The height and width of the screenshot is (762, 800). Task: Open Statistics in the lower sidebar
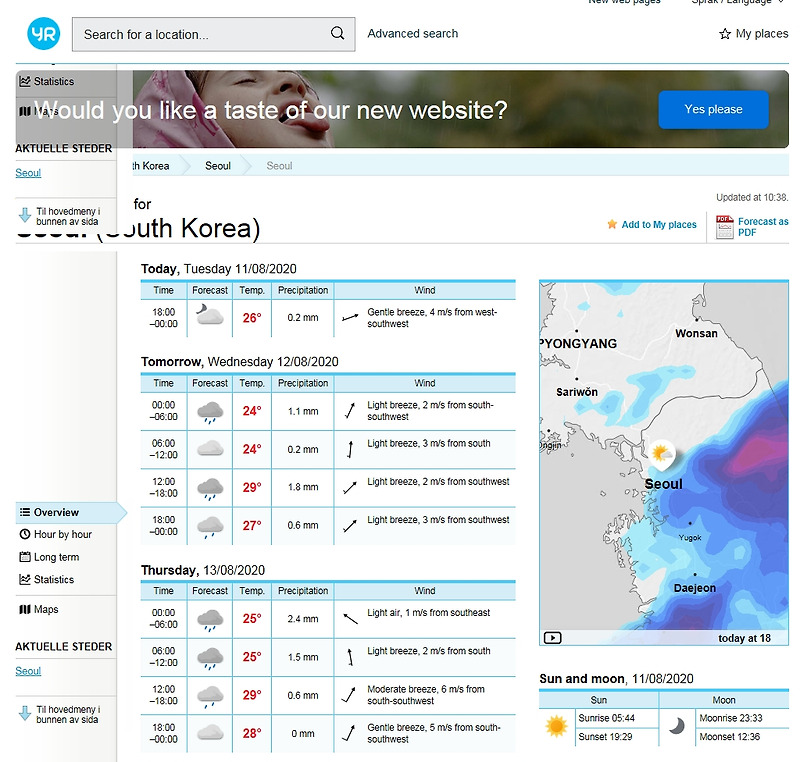(46, 579)
